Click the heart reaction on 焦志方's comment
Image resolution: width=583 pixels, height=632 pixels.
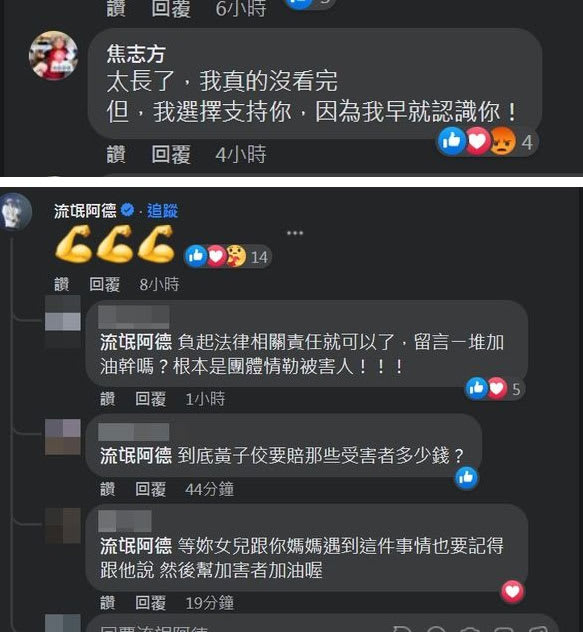tap(477, 141)
